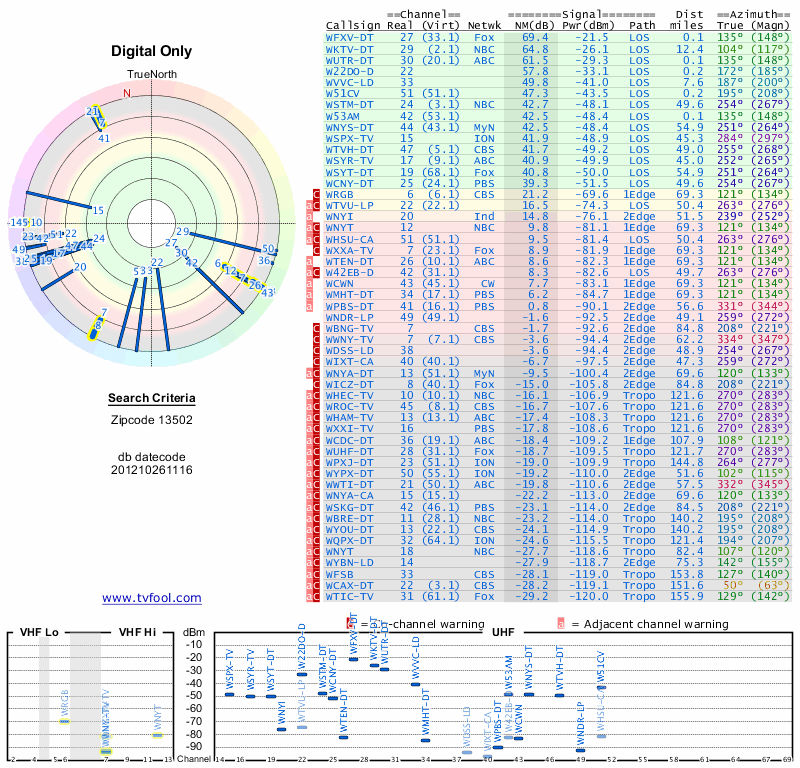Click the WFXV-DT callsign in the table
The image size is (800, 768).
pos(349,38)
